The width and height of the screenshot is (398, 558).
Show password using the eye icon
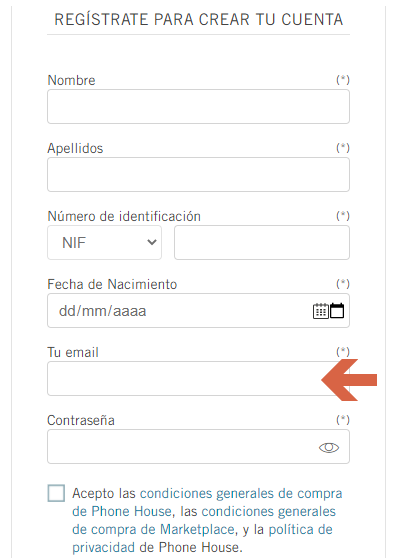point(329,447)
